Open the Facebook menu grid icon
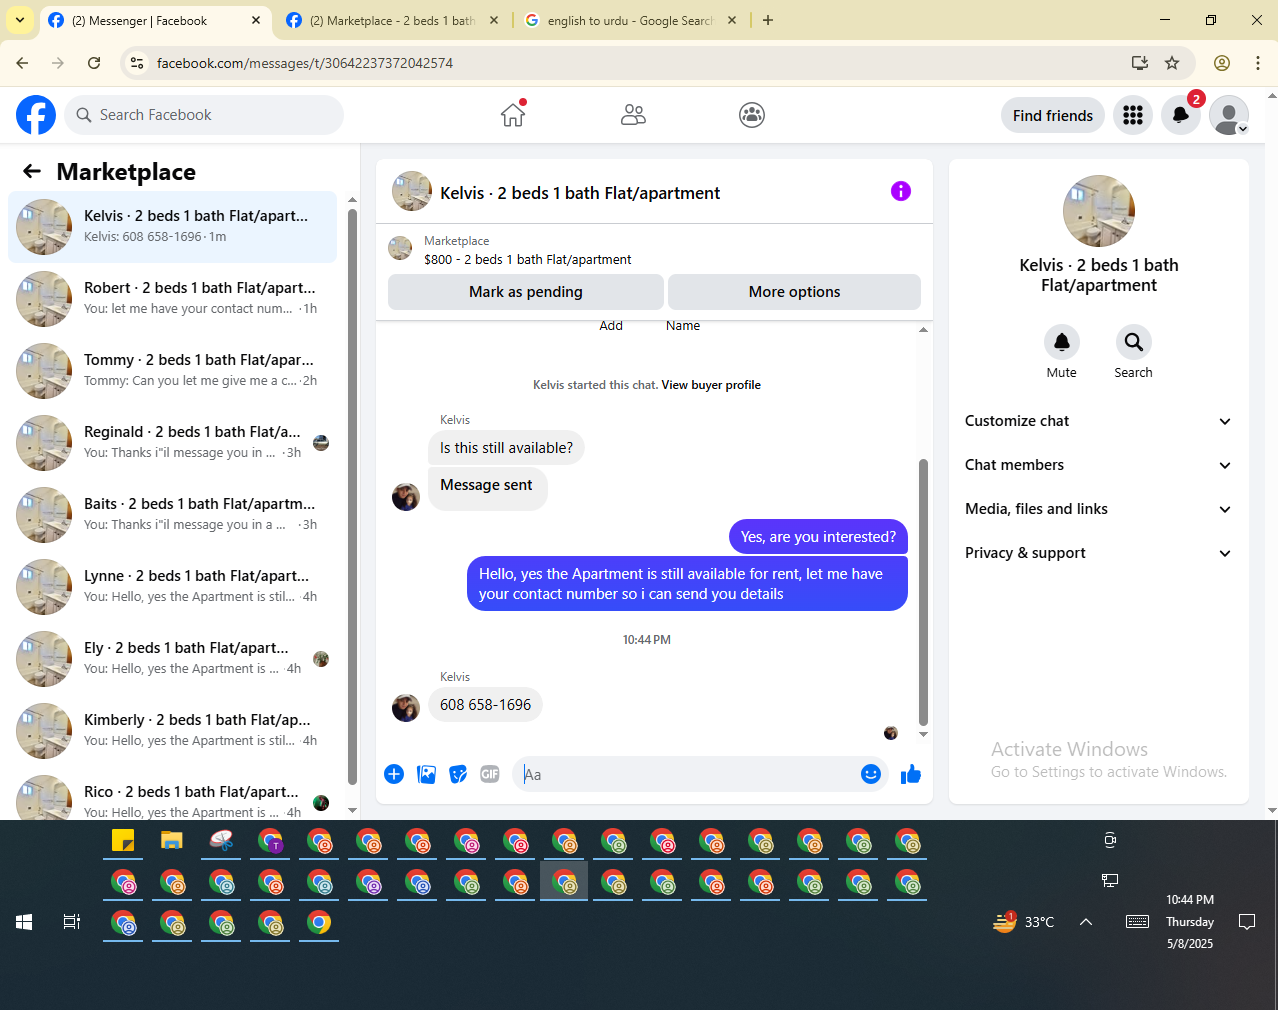Screen dimensions: 1278x1010 click(1133, 115)
